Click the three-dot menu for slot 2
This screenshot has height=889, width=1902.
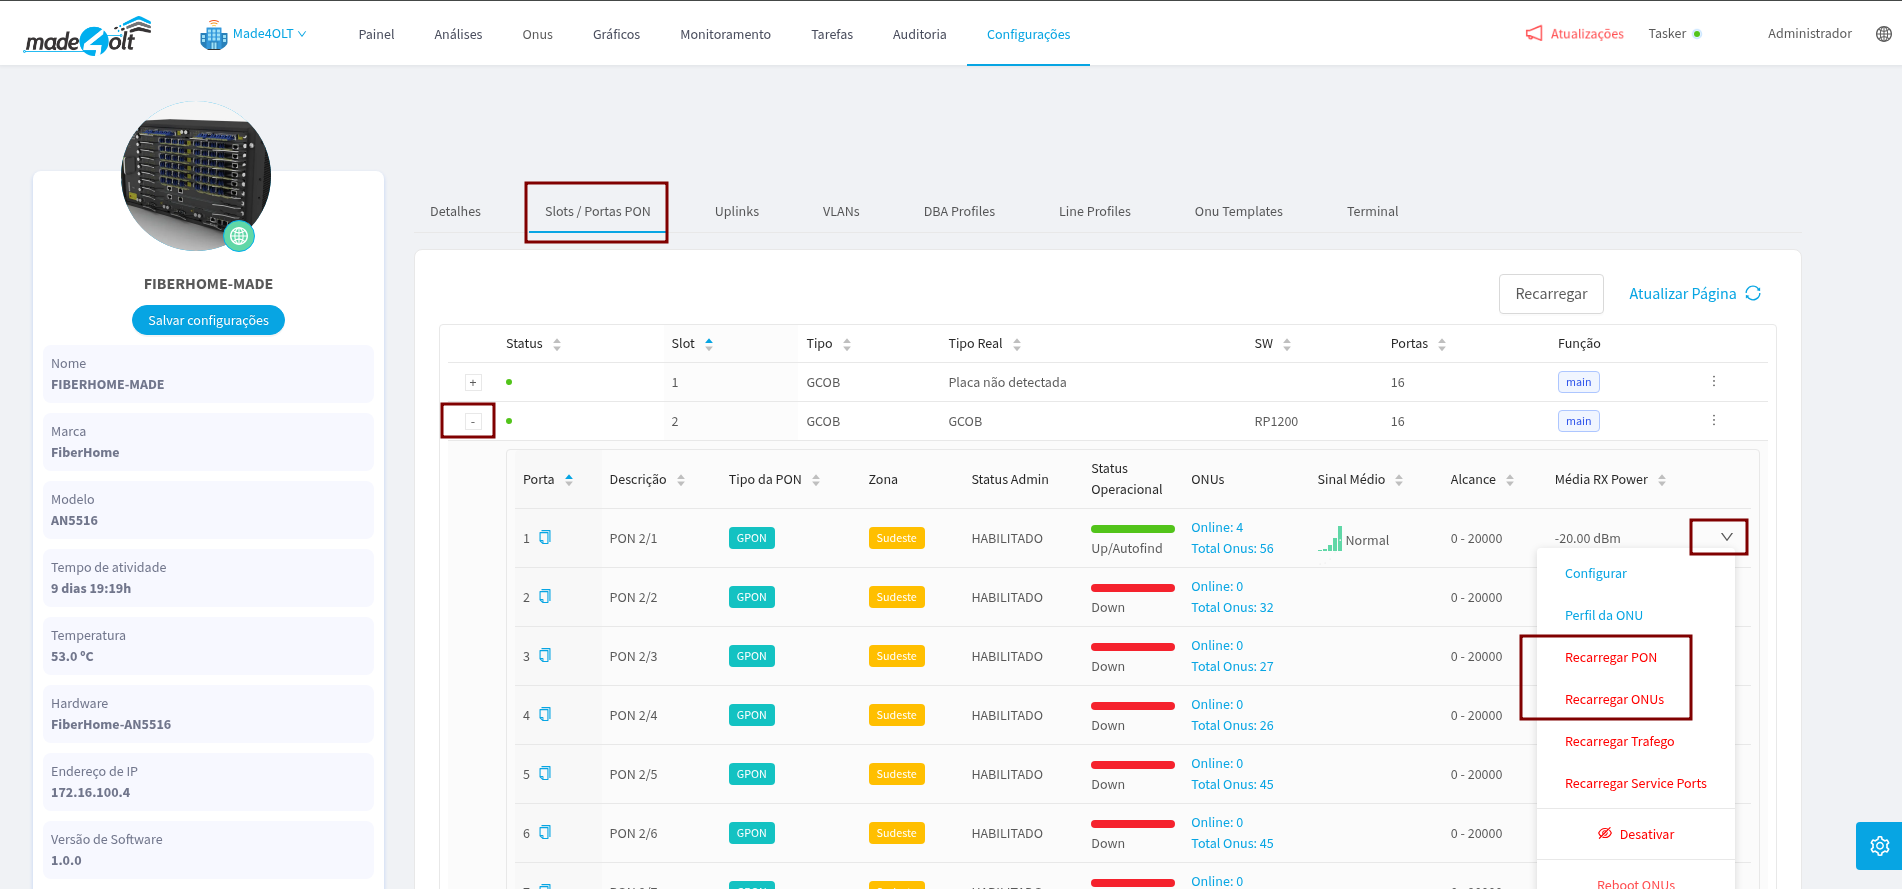pos(1713,420)
